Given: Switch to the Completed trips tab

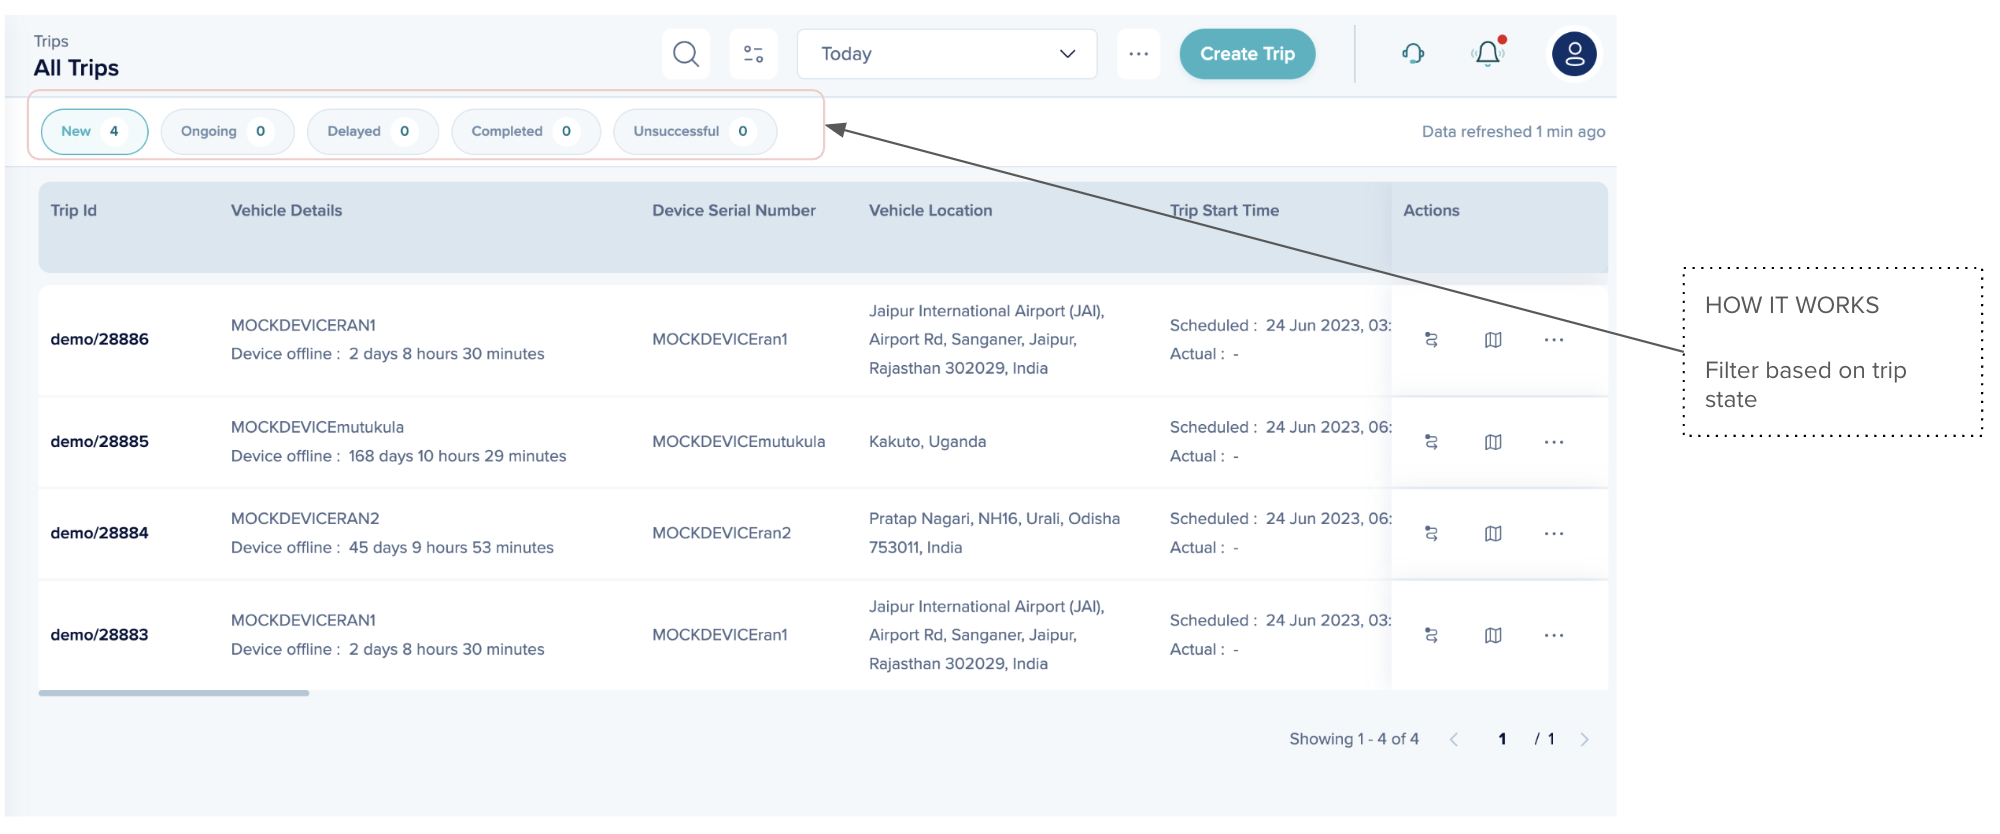Looking at the screenshot, I should [x=525, y=132].
